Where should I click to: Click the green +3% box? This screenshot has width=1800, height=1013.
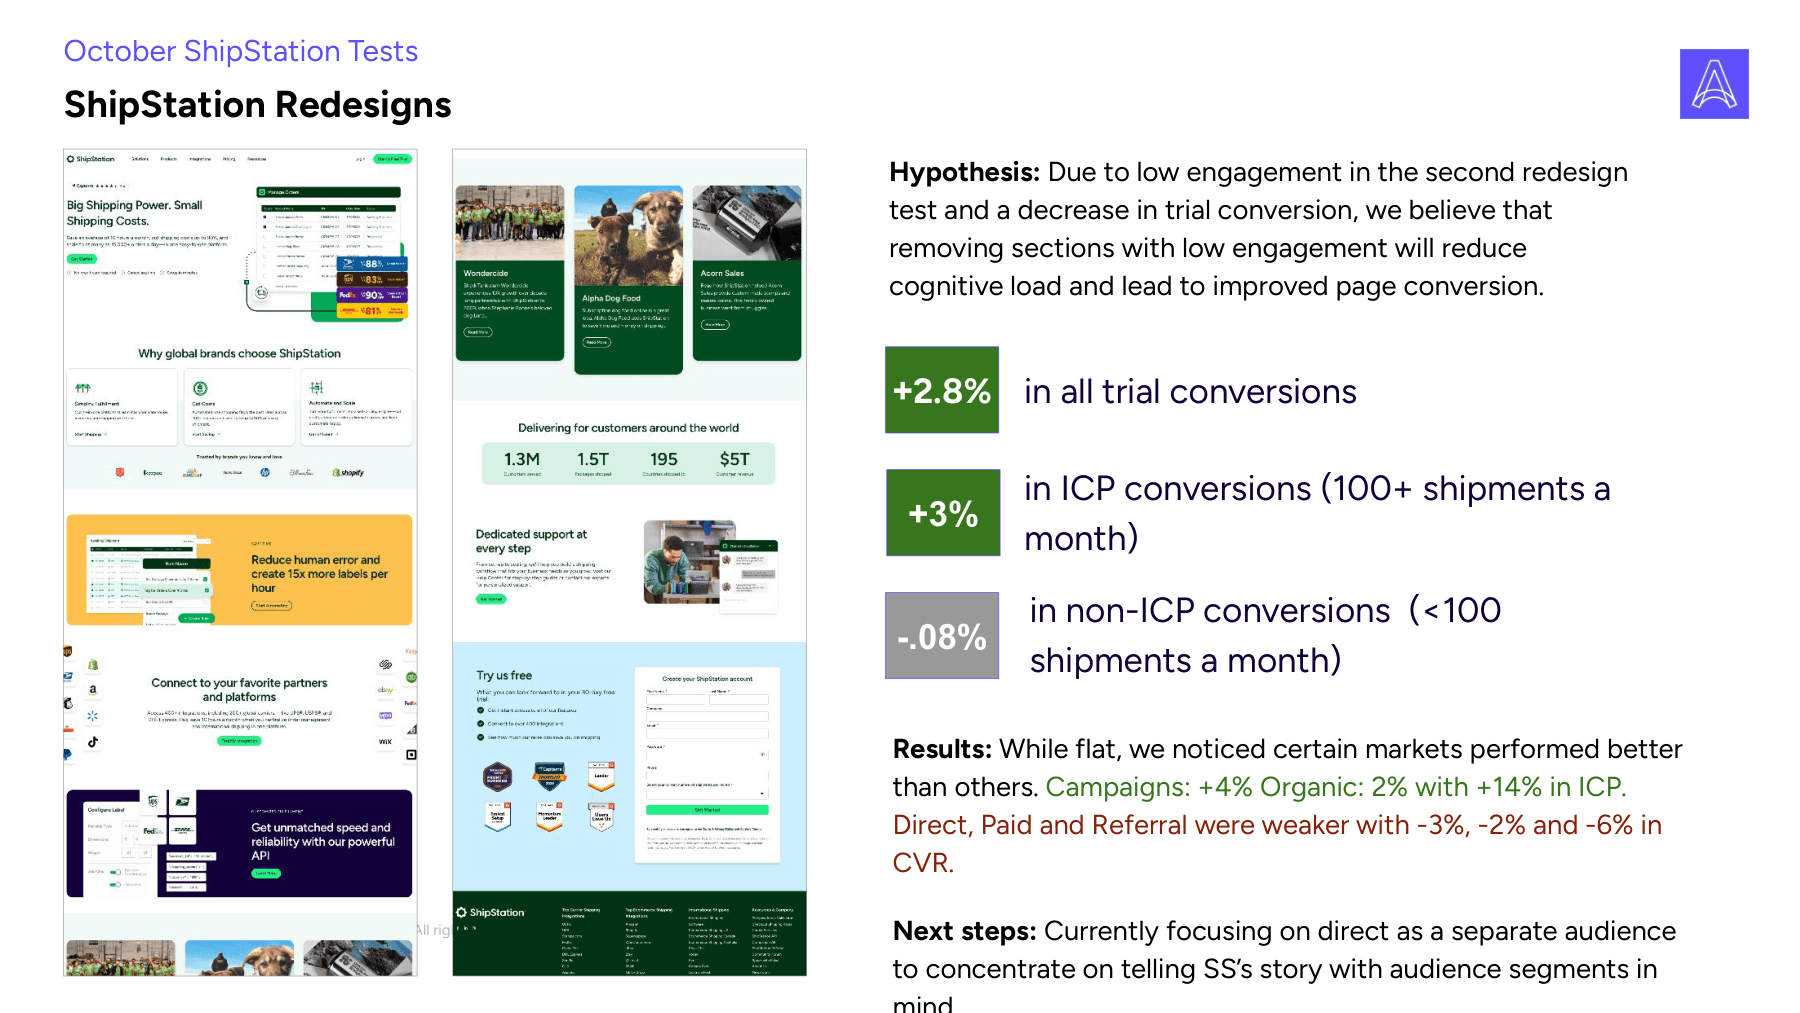point(943,513)
